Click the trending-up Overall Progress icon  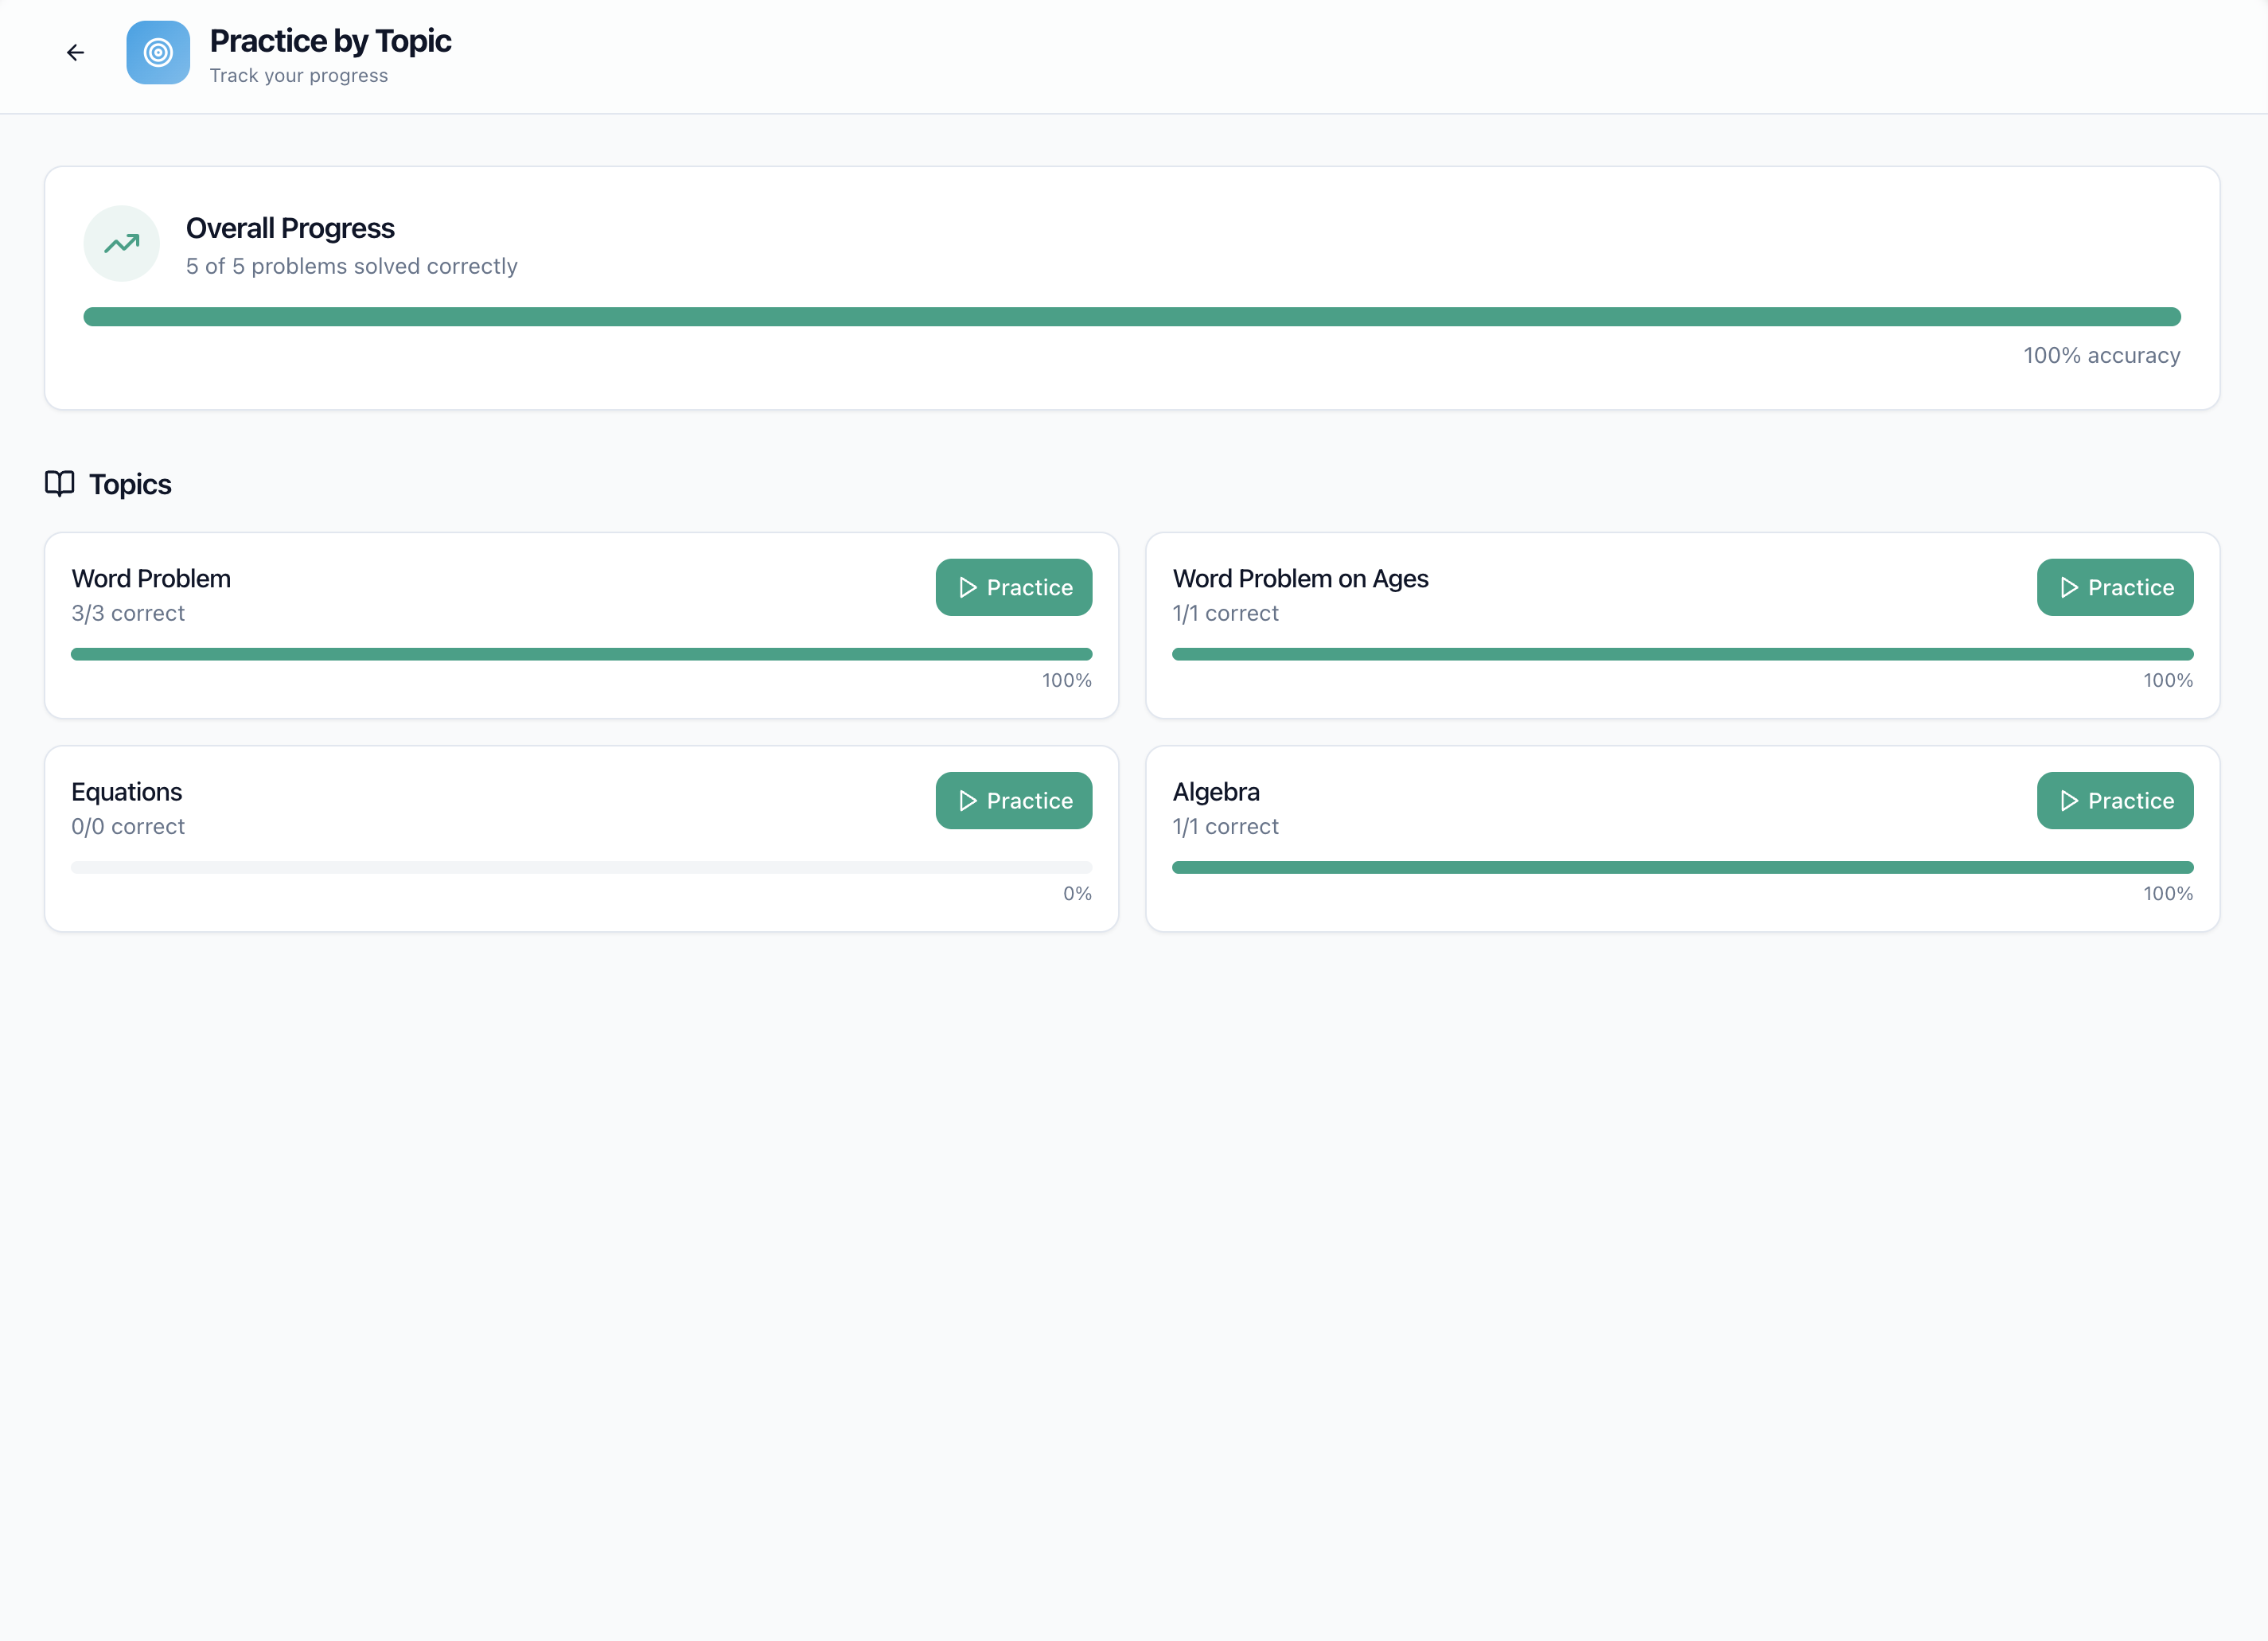[x=122, y=244]
